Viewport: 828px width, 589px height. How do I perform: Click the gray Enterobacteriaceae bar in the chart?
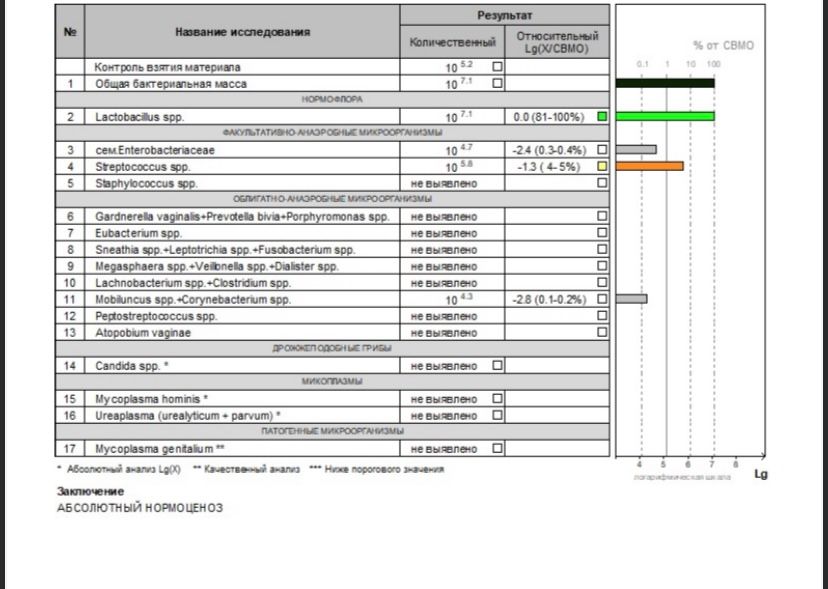(x=636, y=150)
